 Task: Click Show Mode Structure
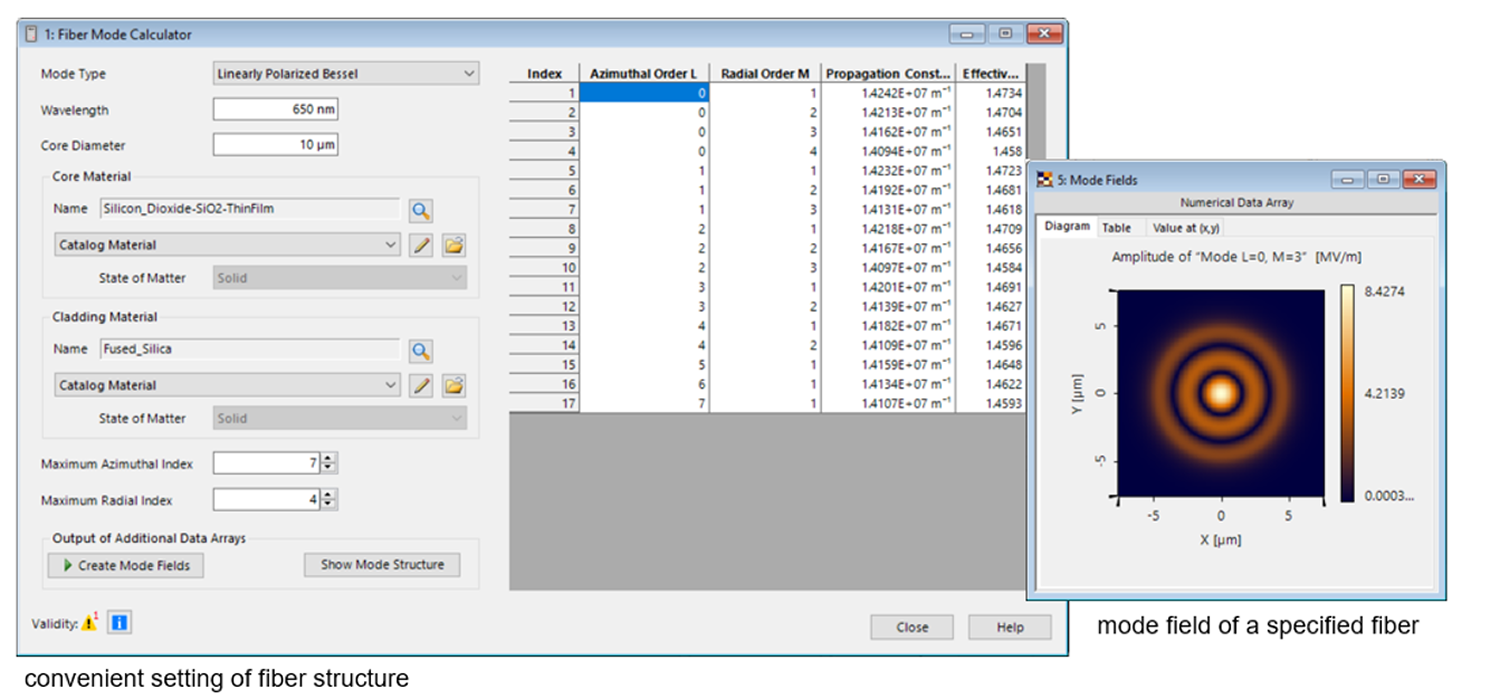[382, 564]
